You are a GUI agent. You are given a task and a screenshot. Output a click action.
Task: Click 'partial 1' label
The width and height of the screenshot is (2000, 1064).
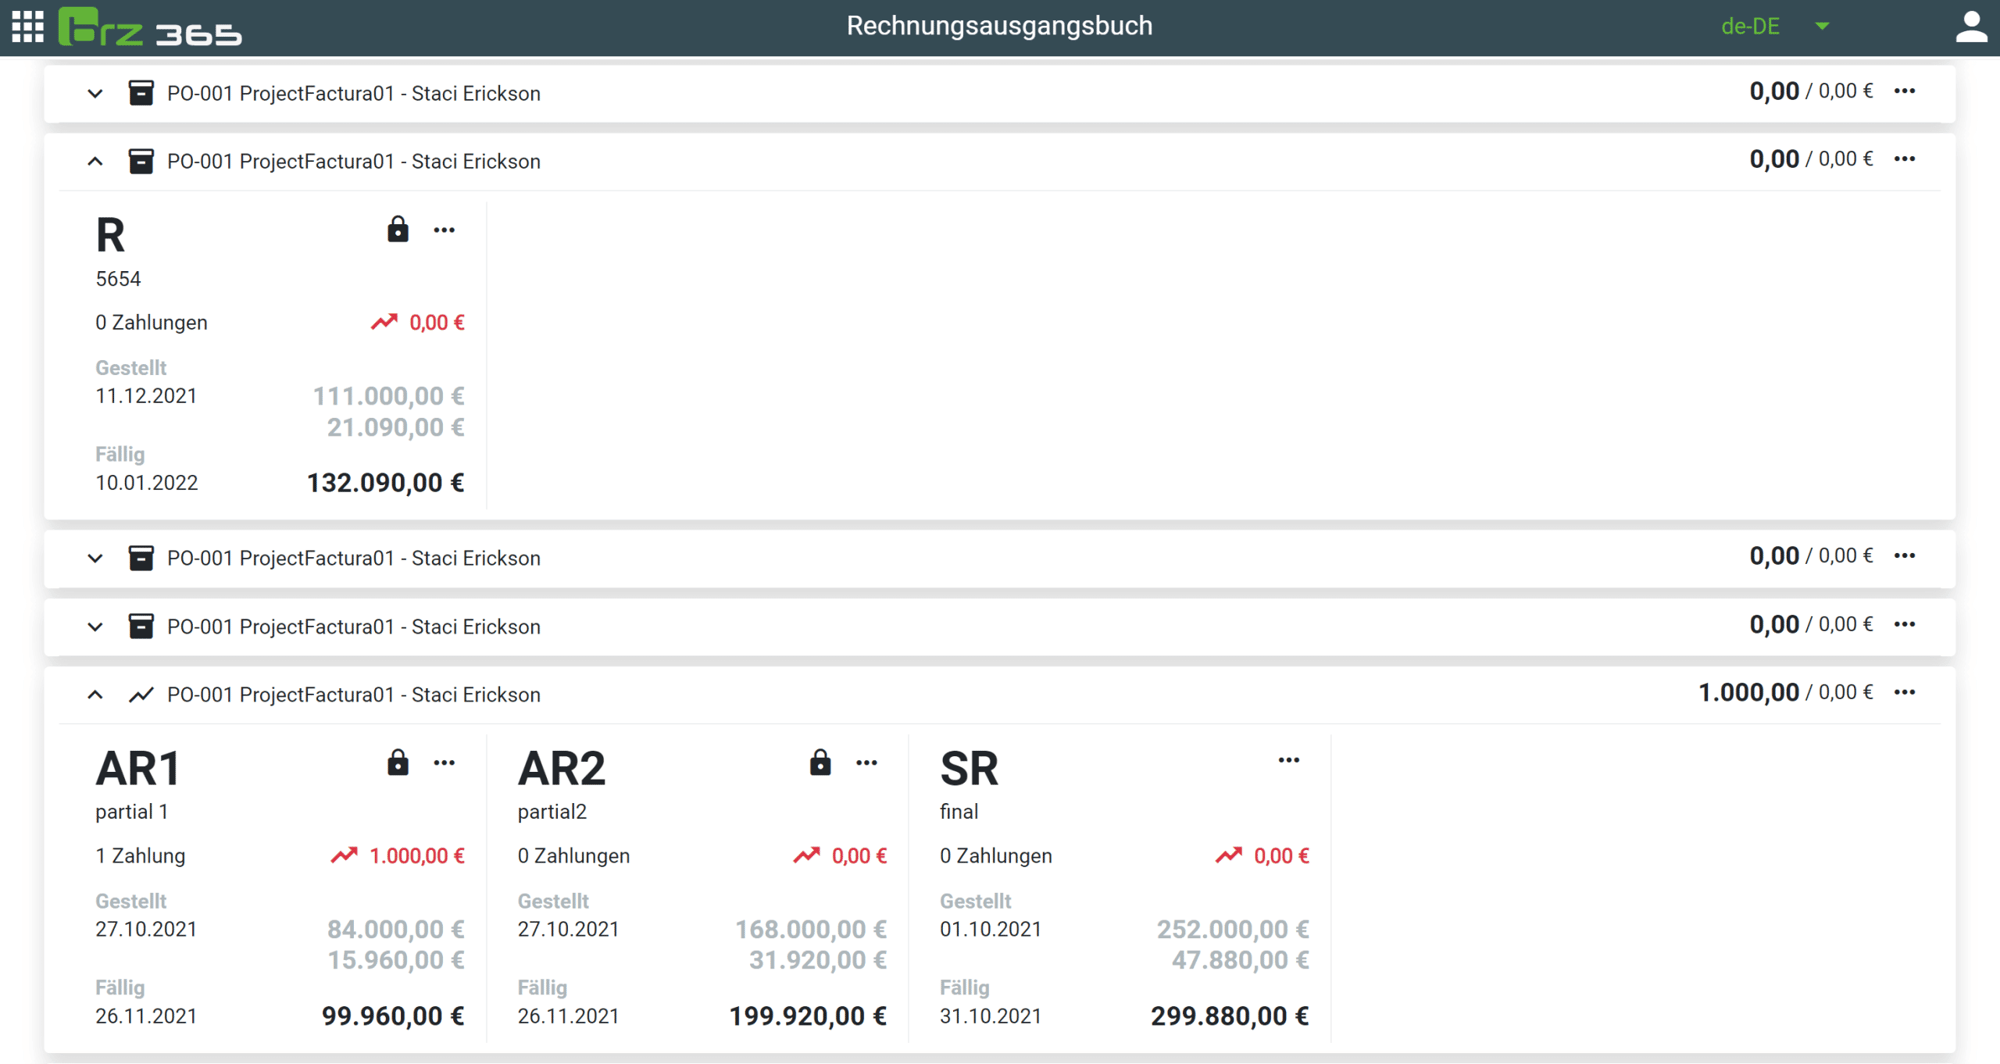tap(131, 812)
